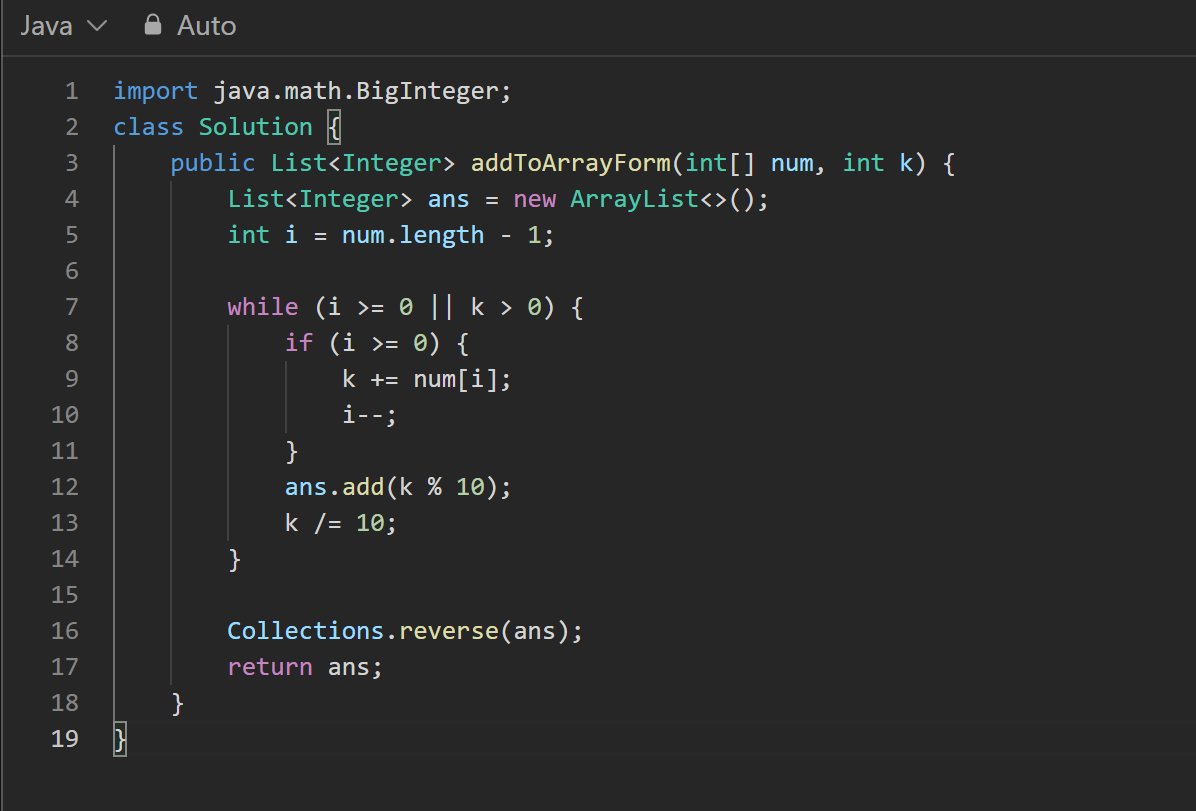Click 'ans.add(k % 10);' on line 12
This screenshot has width=1196, height=811.
pyautogui.click(x=398, y=486)
